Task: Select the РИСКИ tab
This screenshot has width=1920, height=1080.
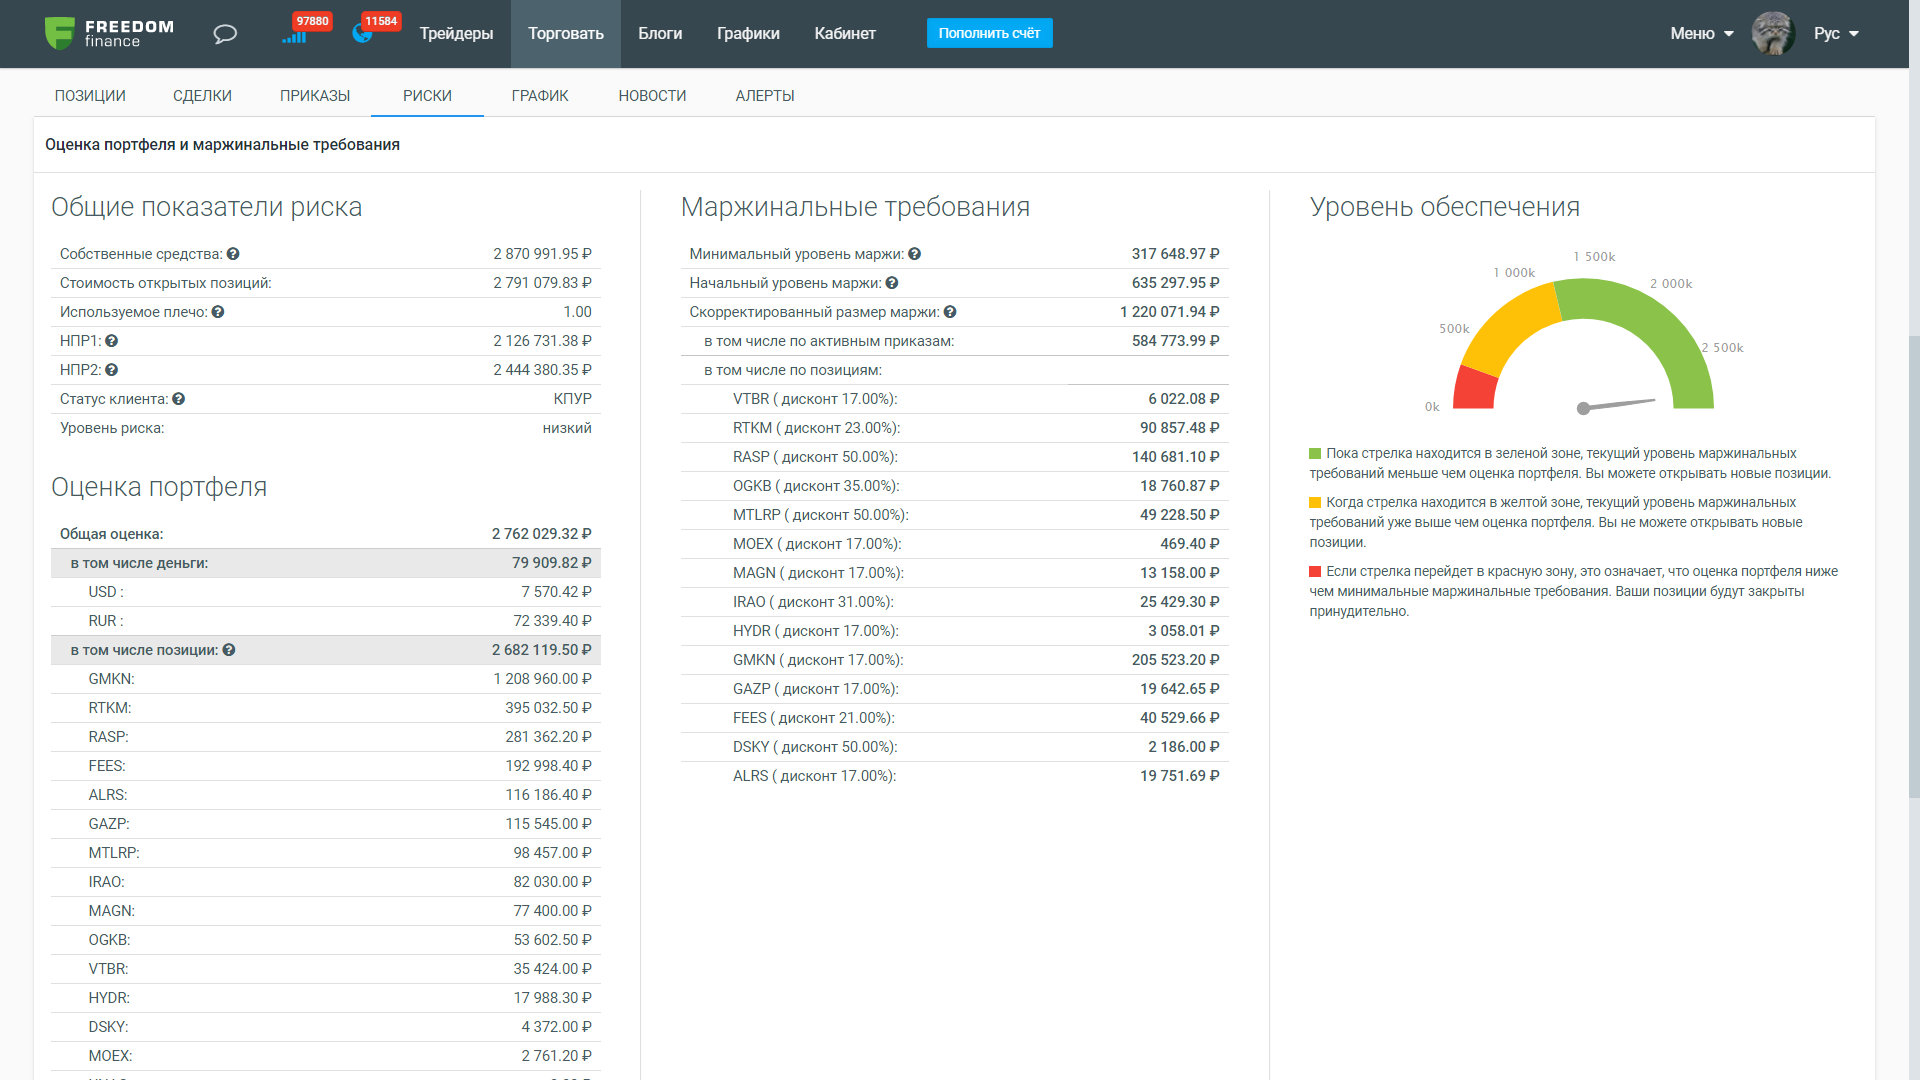Action: [x=427, y=96]
